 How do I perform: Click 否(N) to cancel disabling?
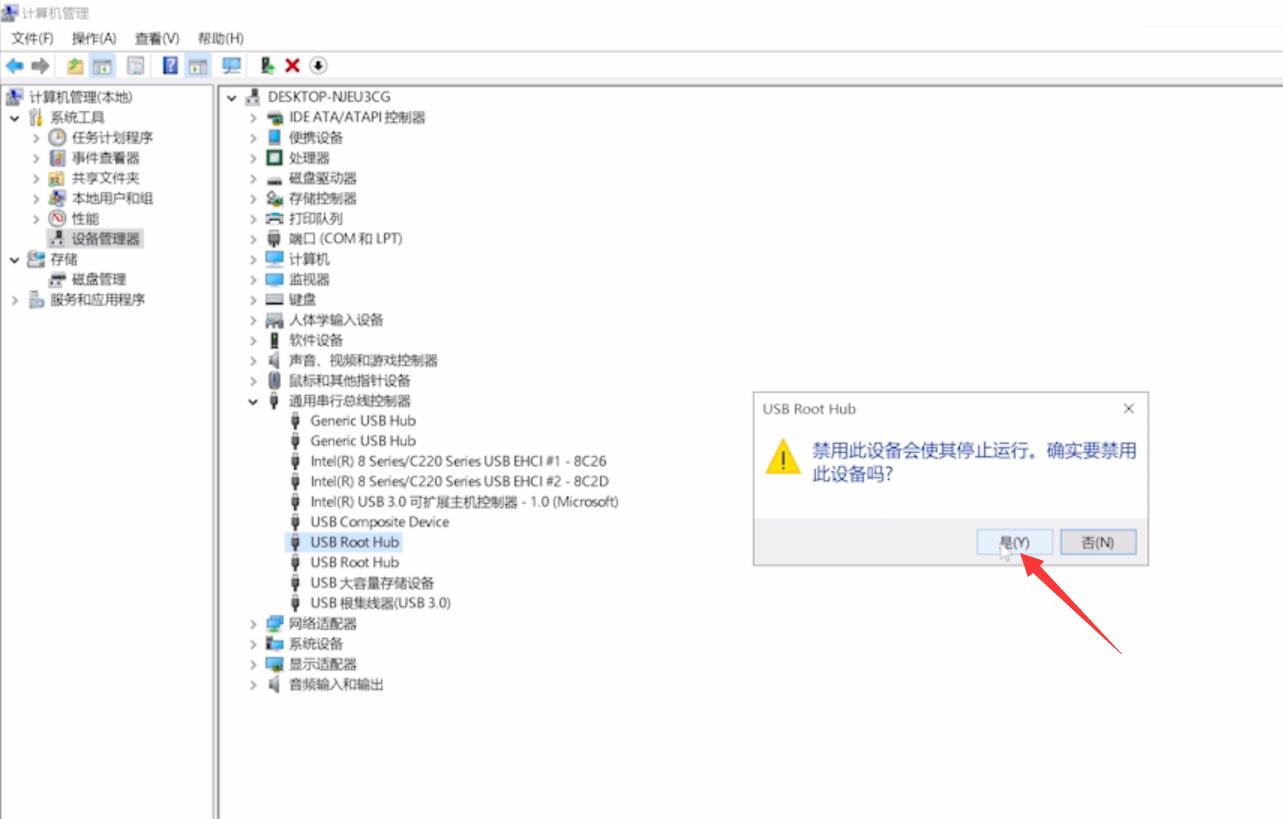coord(1098,541)
